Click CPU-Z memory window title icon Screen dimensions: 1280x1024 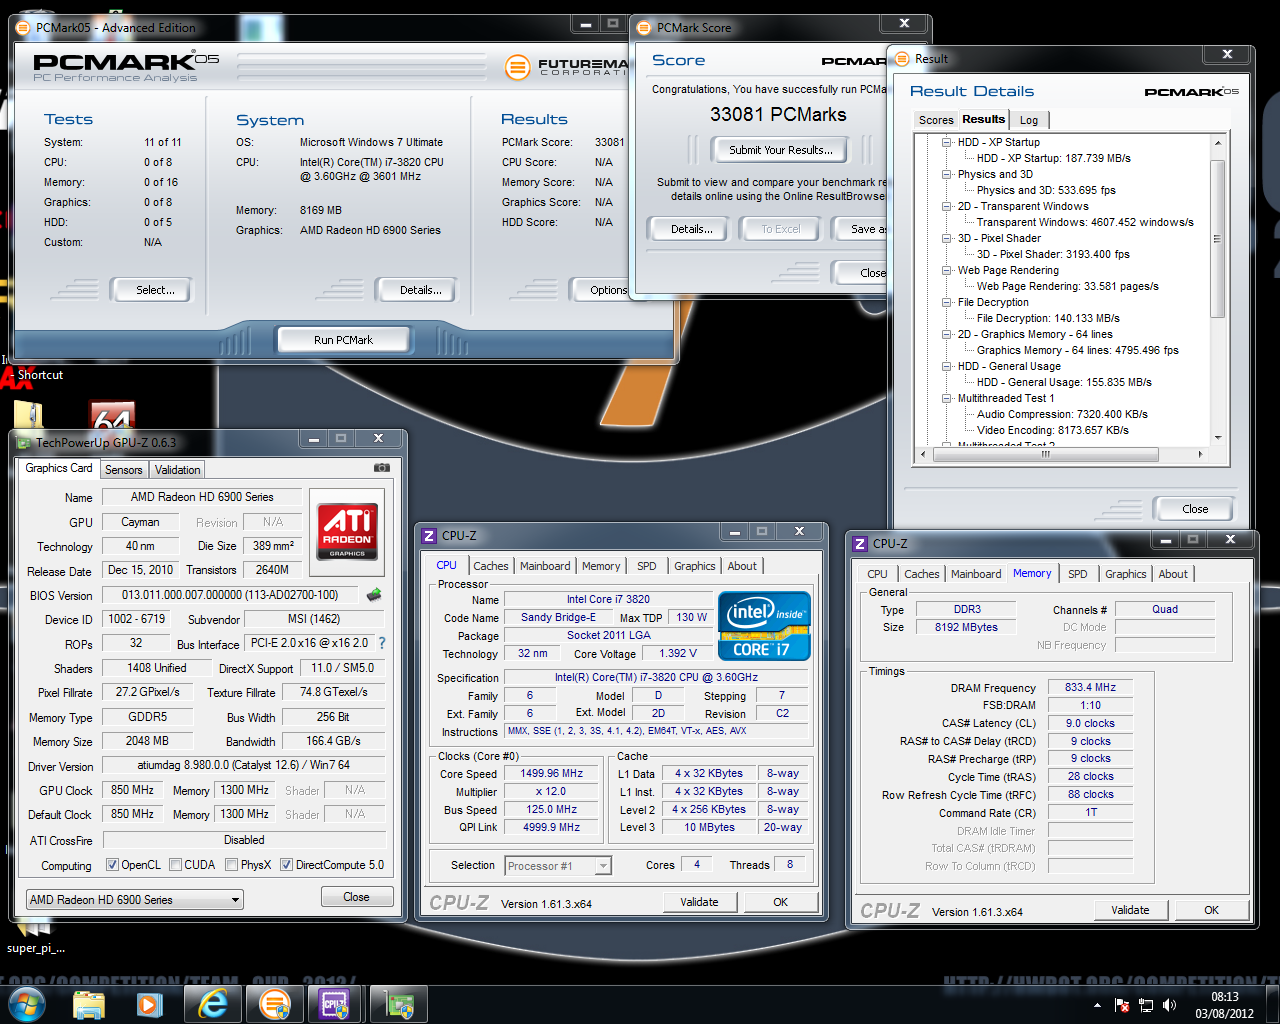coord(860,544)
